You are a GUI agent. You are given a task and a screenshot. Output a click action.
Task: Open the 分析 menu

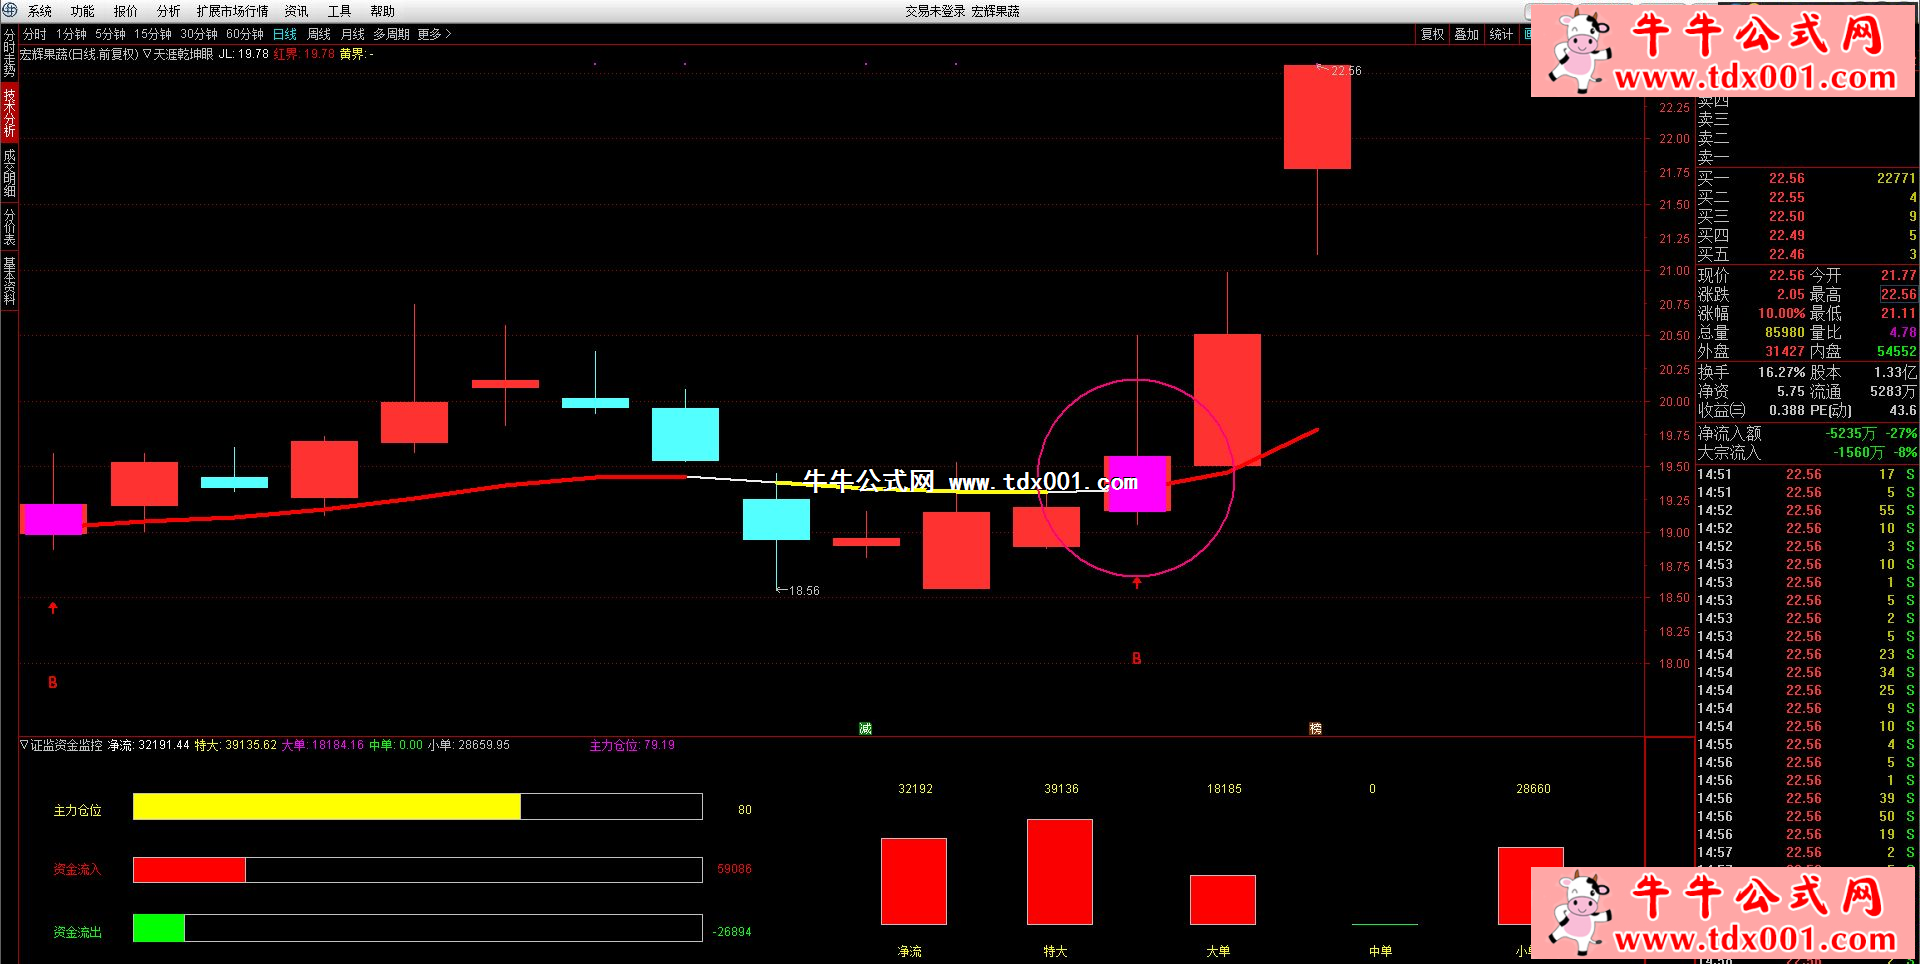coord(169,11)
